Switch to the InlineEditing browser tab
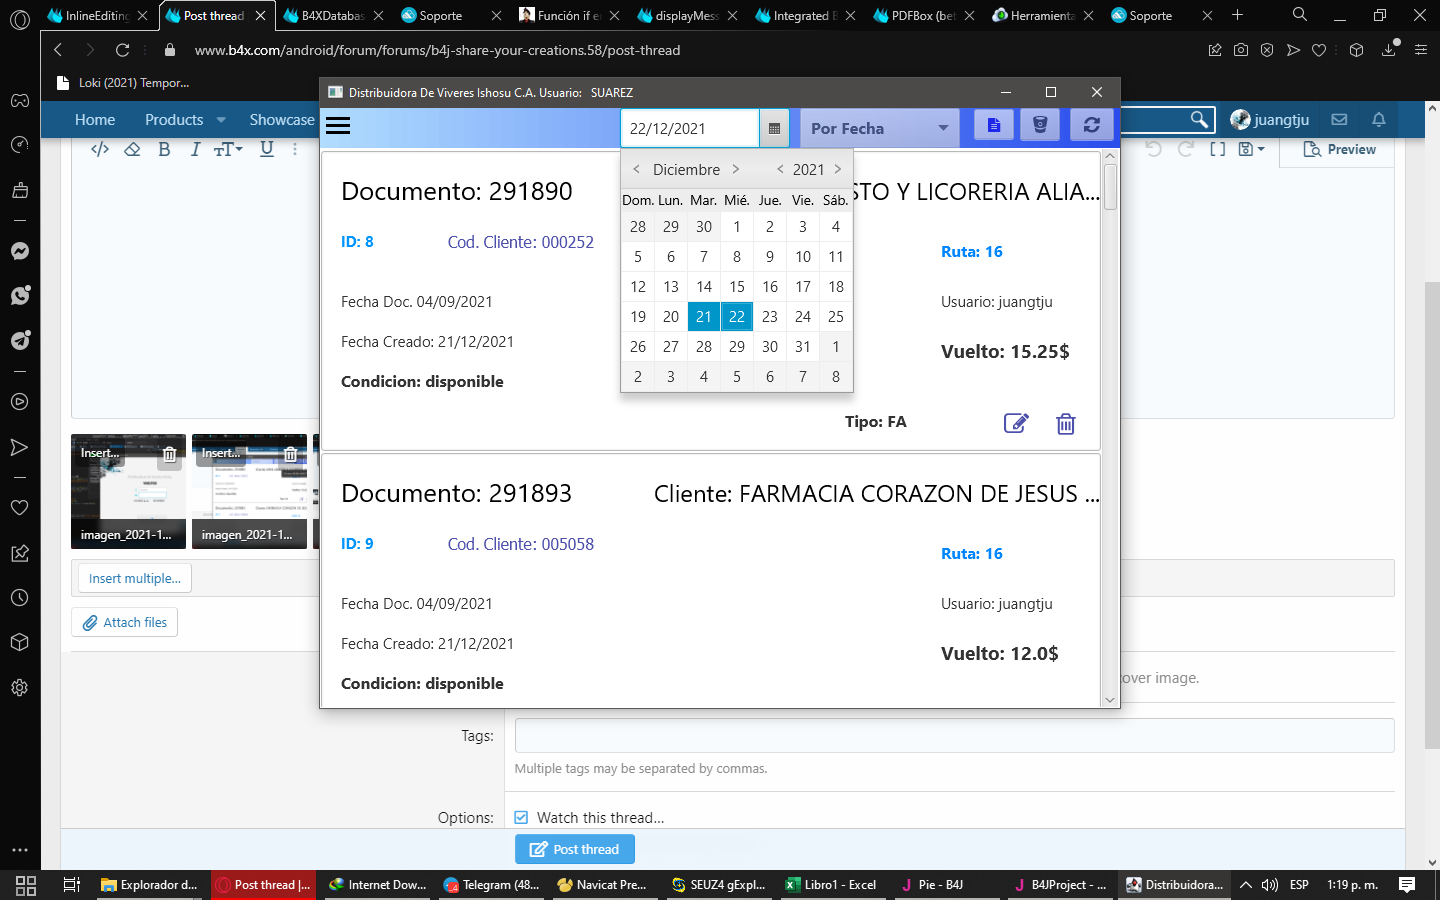The image size is (1440, 900). [x=99, y=16]
